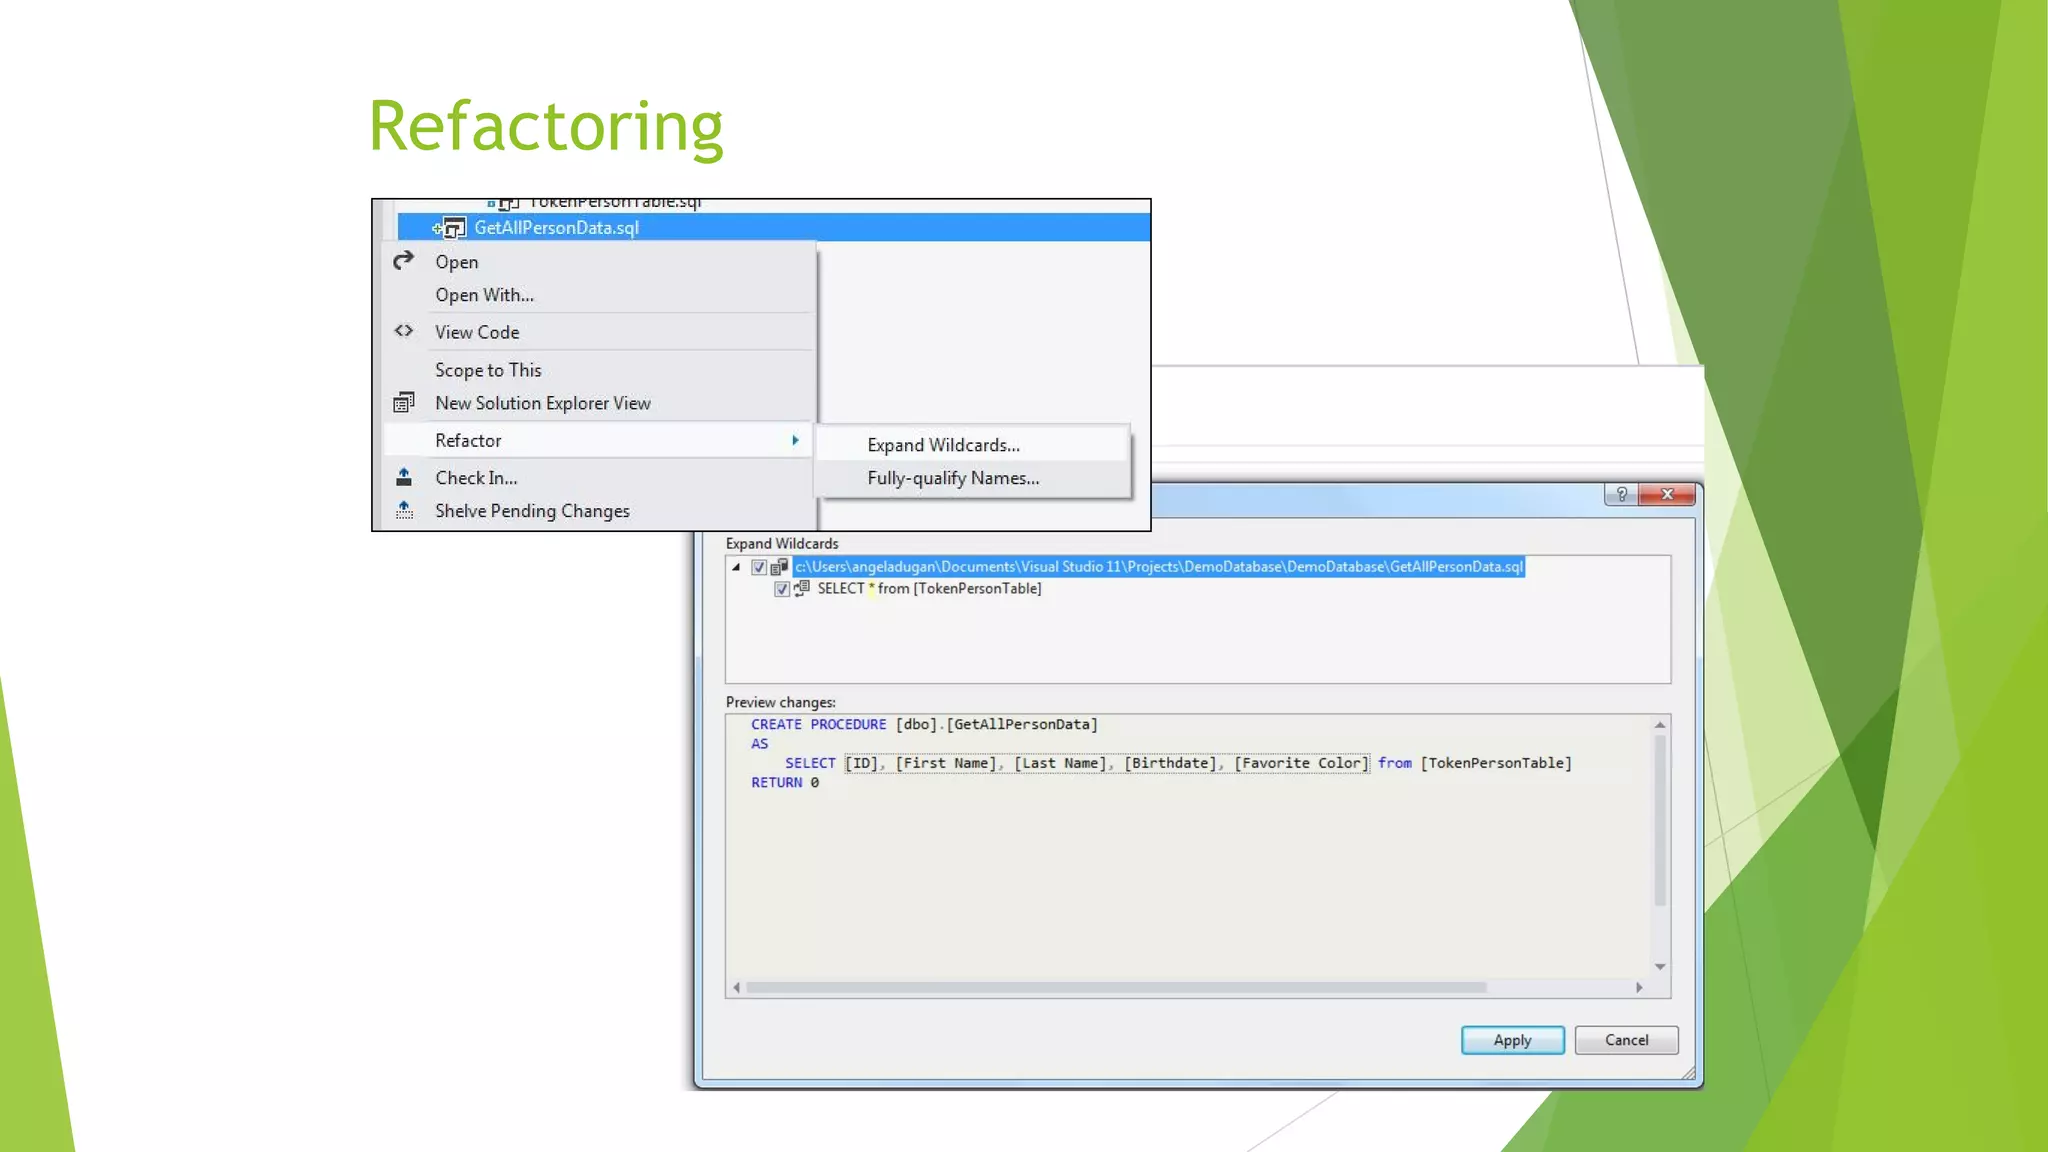This screenshot has width=2048, height=1152.
Task: Click the GetAllPersonData.sql file icon
Action: click(x=453, y=228)
